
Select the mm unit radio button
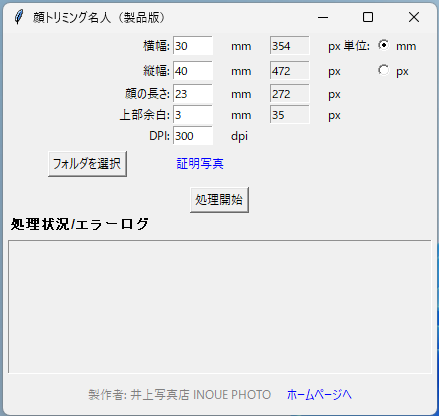coord(383,45)
